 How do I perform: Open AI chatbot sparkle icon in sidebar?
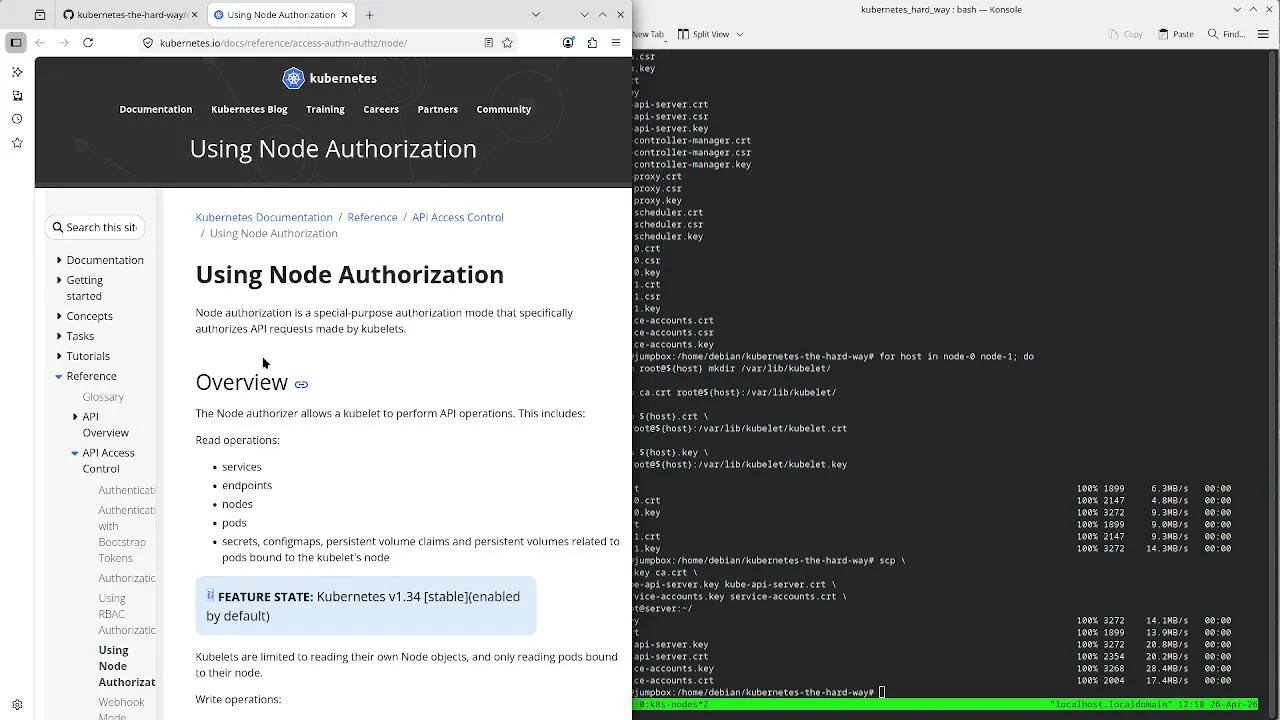click(17, 72)
